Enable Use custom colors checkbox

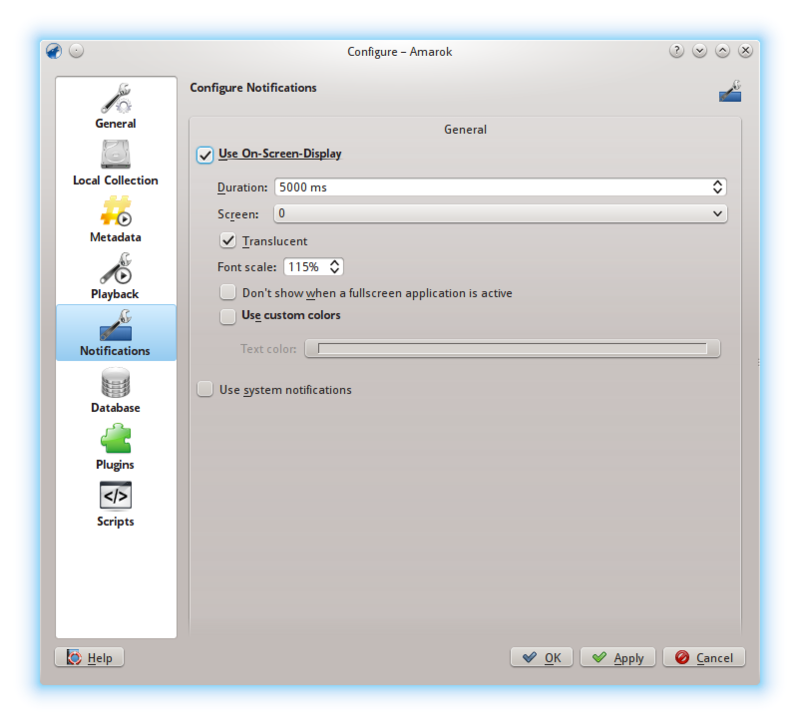tap(228, 316)
